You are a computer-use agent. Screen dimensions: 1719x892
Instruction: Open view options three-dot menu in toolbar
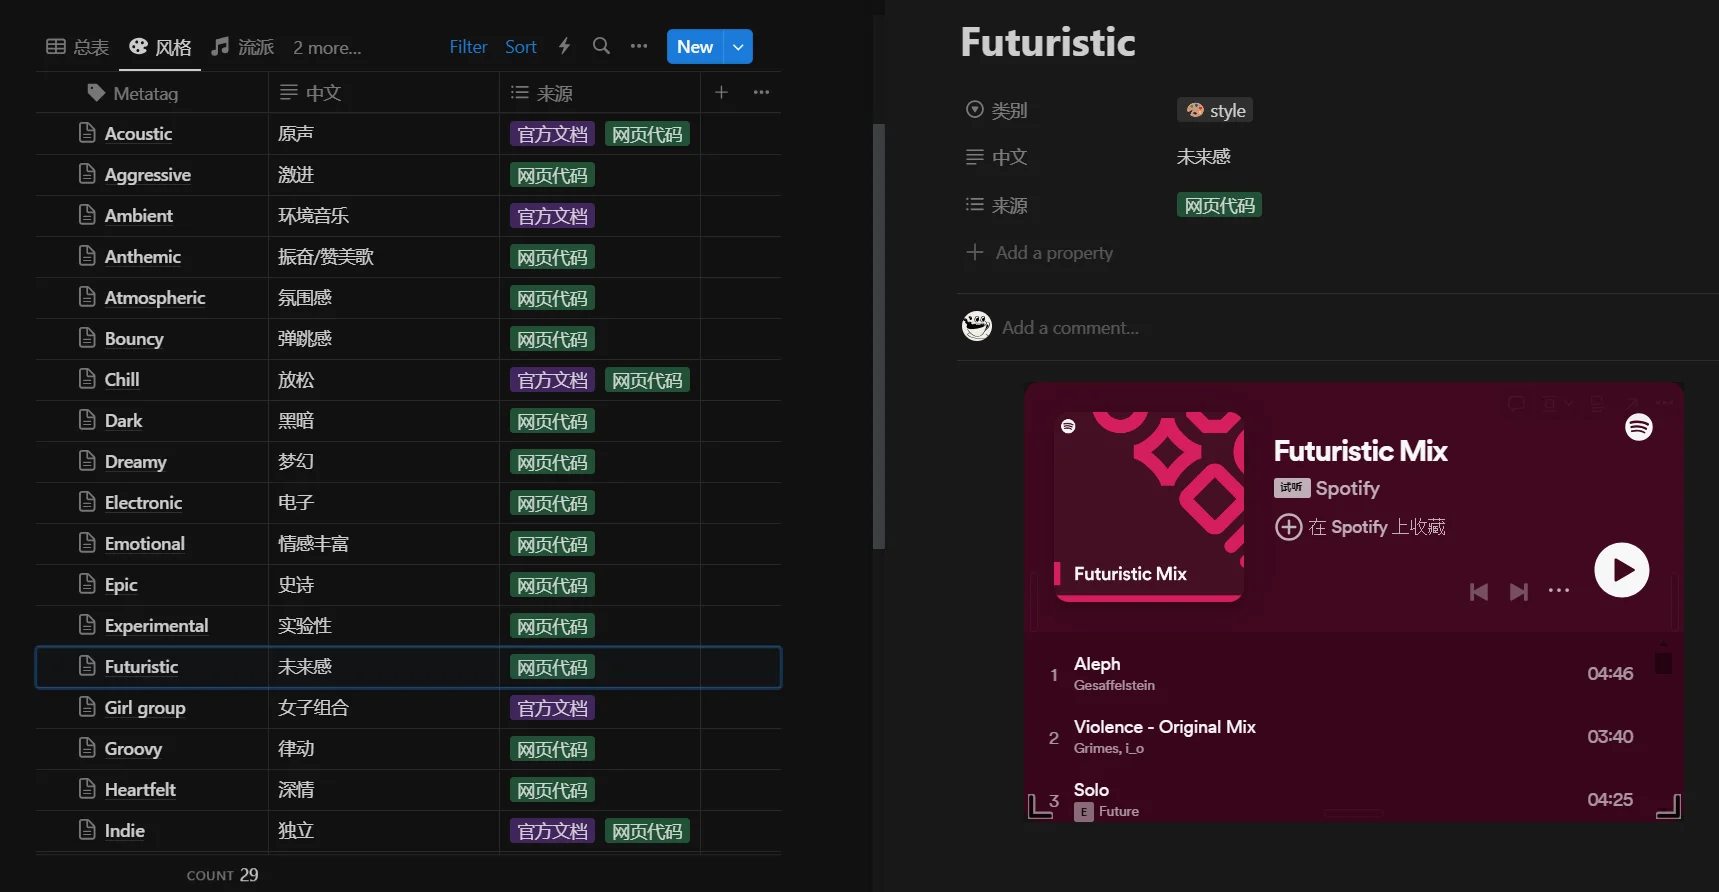(x=639, y=46)
